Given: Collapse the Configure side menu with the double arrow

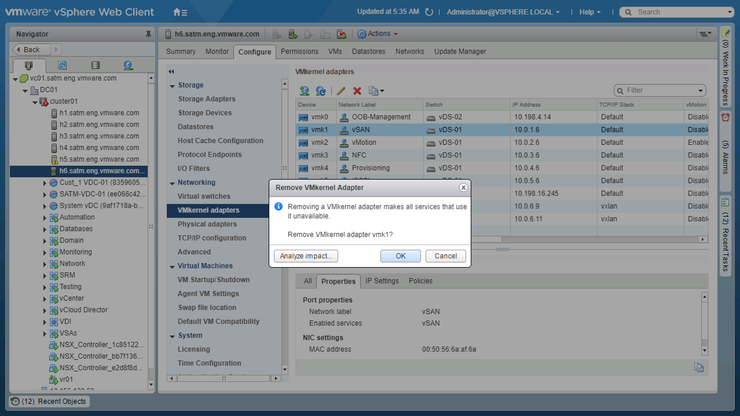Looking at the screenshot, I should (171, 72).
